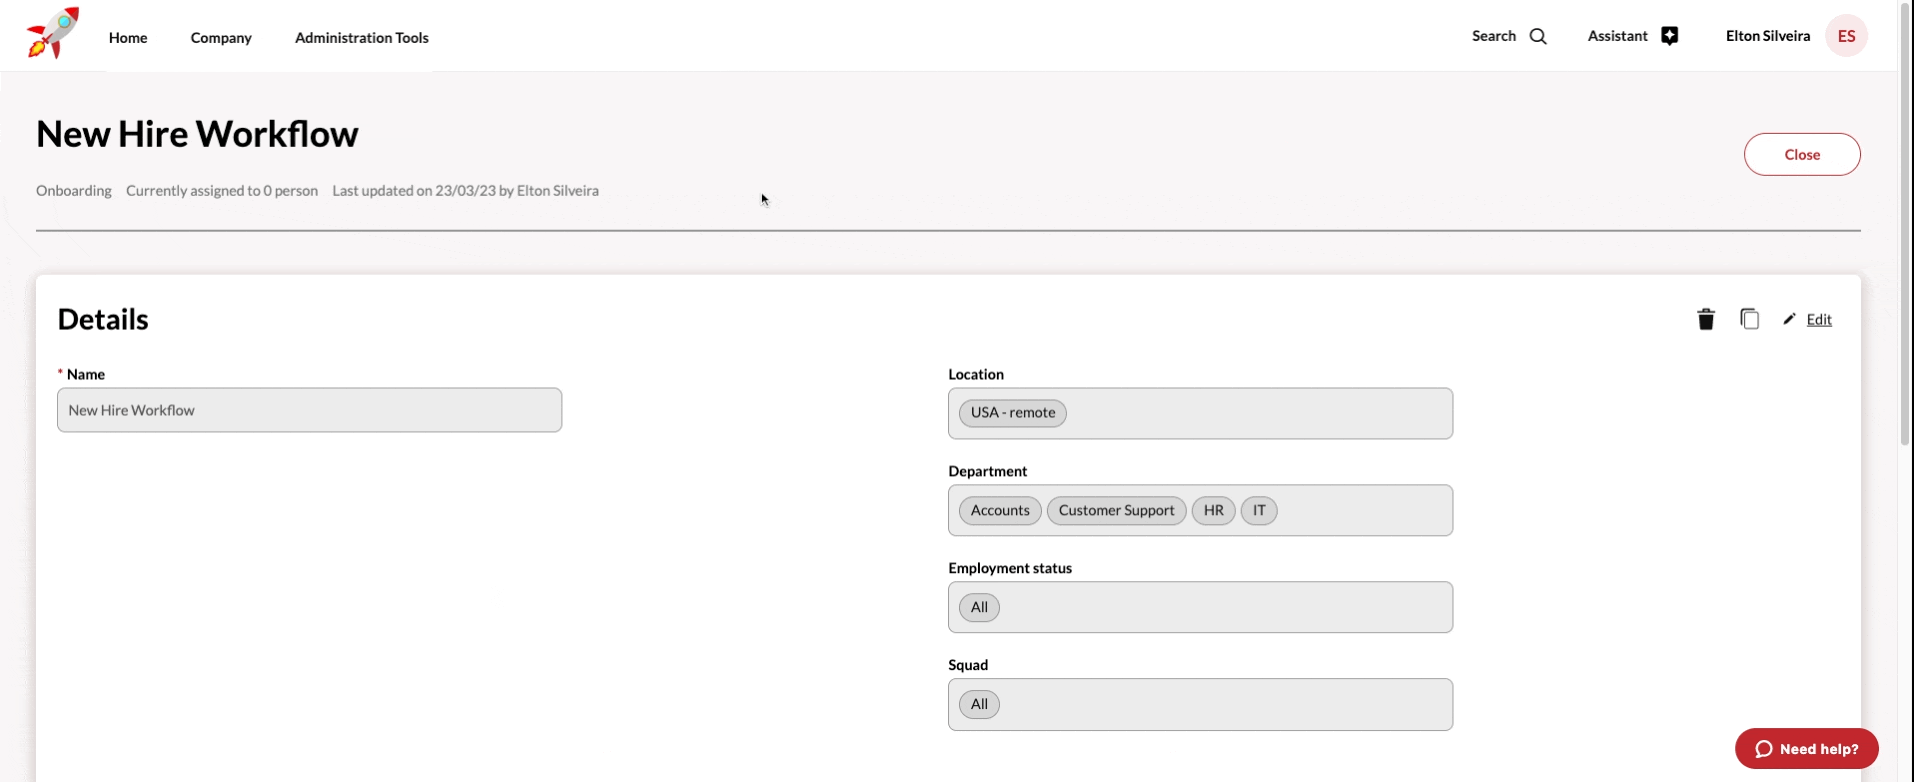Open the Location selection field
The image size is (1914, 782).
1250,413
